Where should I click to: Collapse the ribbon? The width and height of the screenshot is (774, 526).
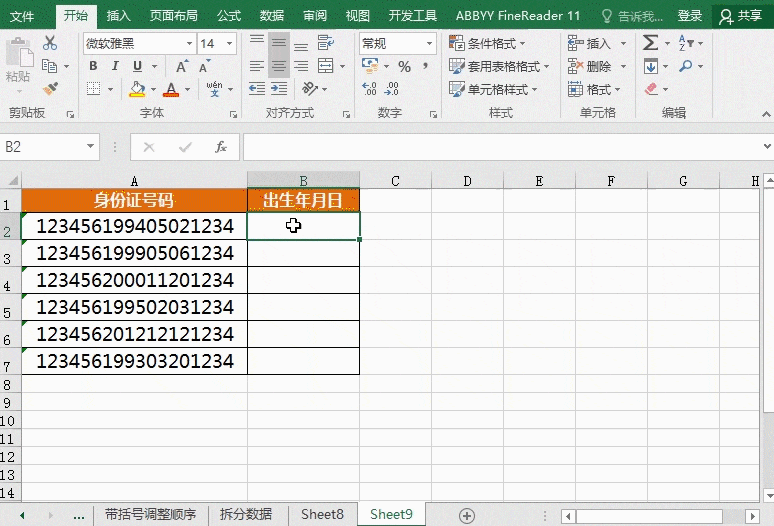coord(766,114)
